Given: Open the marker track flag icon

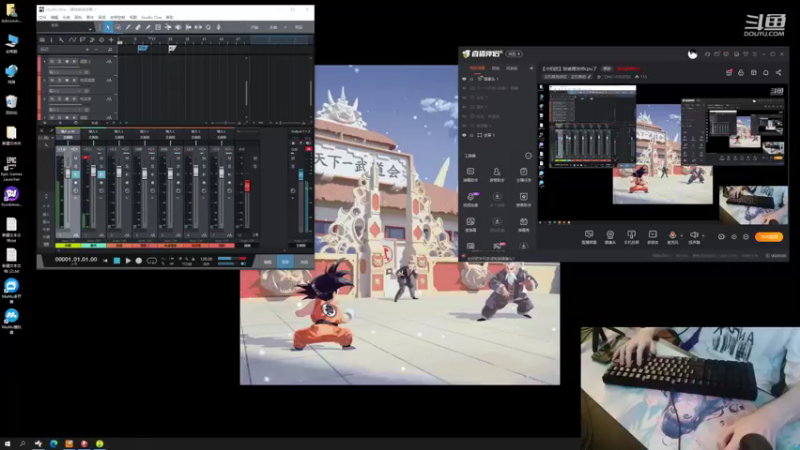Looking at the screenshot, I should coord(82,40).
